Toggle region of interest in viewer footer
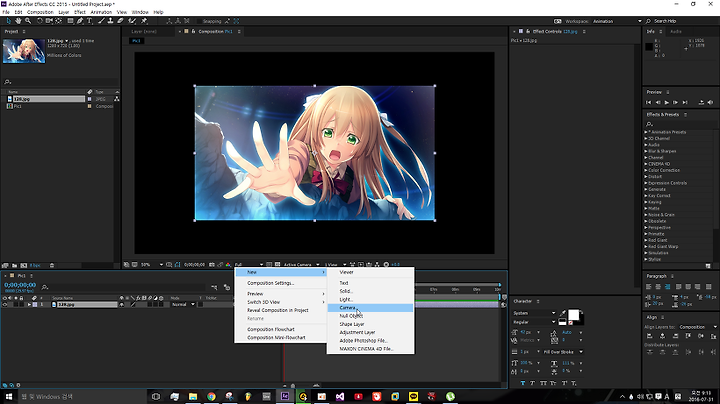This screenshot has width=720, height=404. point(269,264)
